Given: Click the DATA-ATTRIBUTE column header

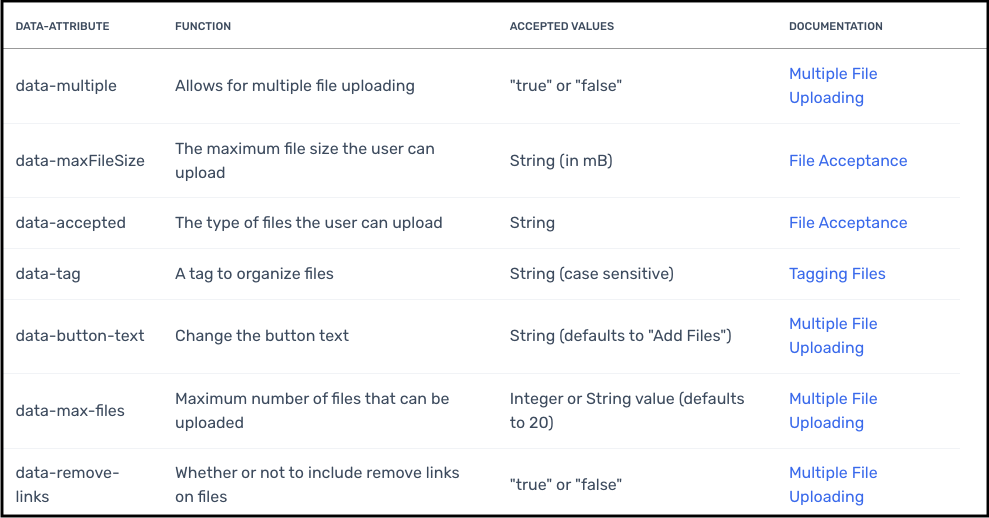Looking at the screenshot, I should click(x=62, y=26).
